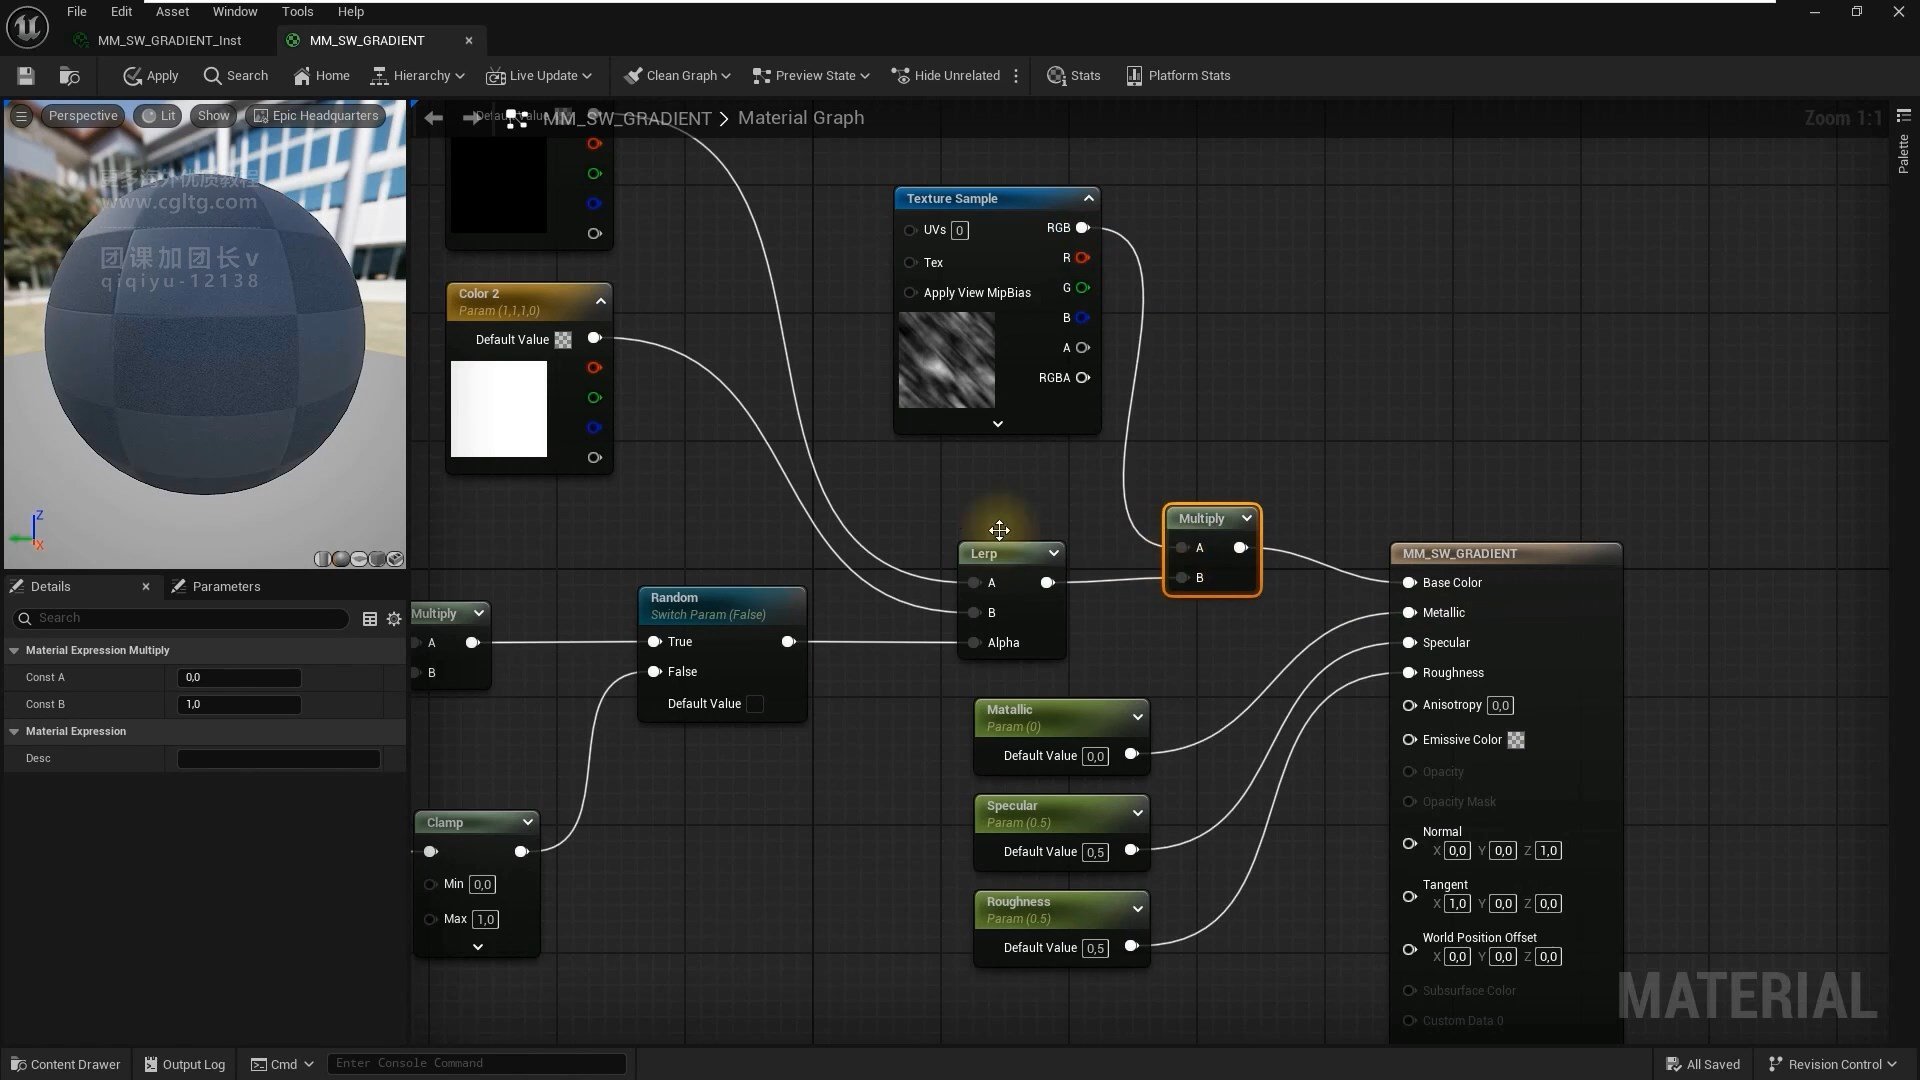Open the File menu
Viewport: 1920px width, 1080px height.
(77, 12)
